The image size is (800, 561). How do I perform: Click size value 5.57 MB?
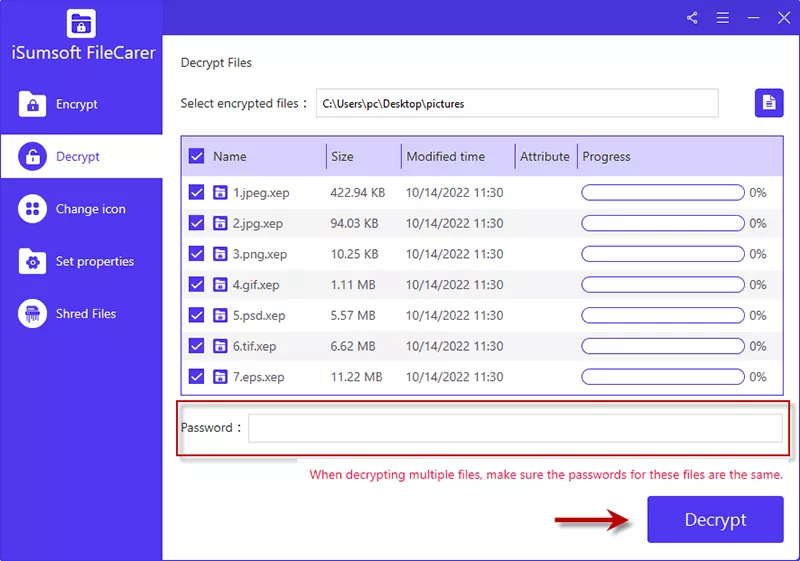coord(353,316)
